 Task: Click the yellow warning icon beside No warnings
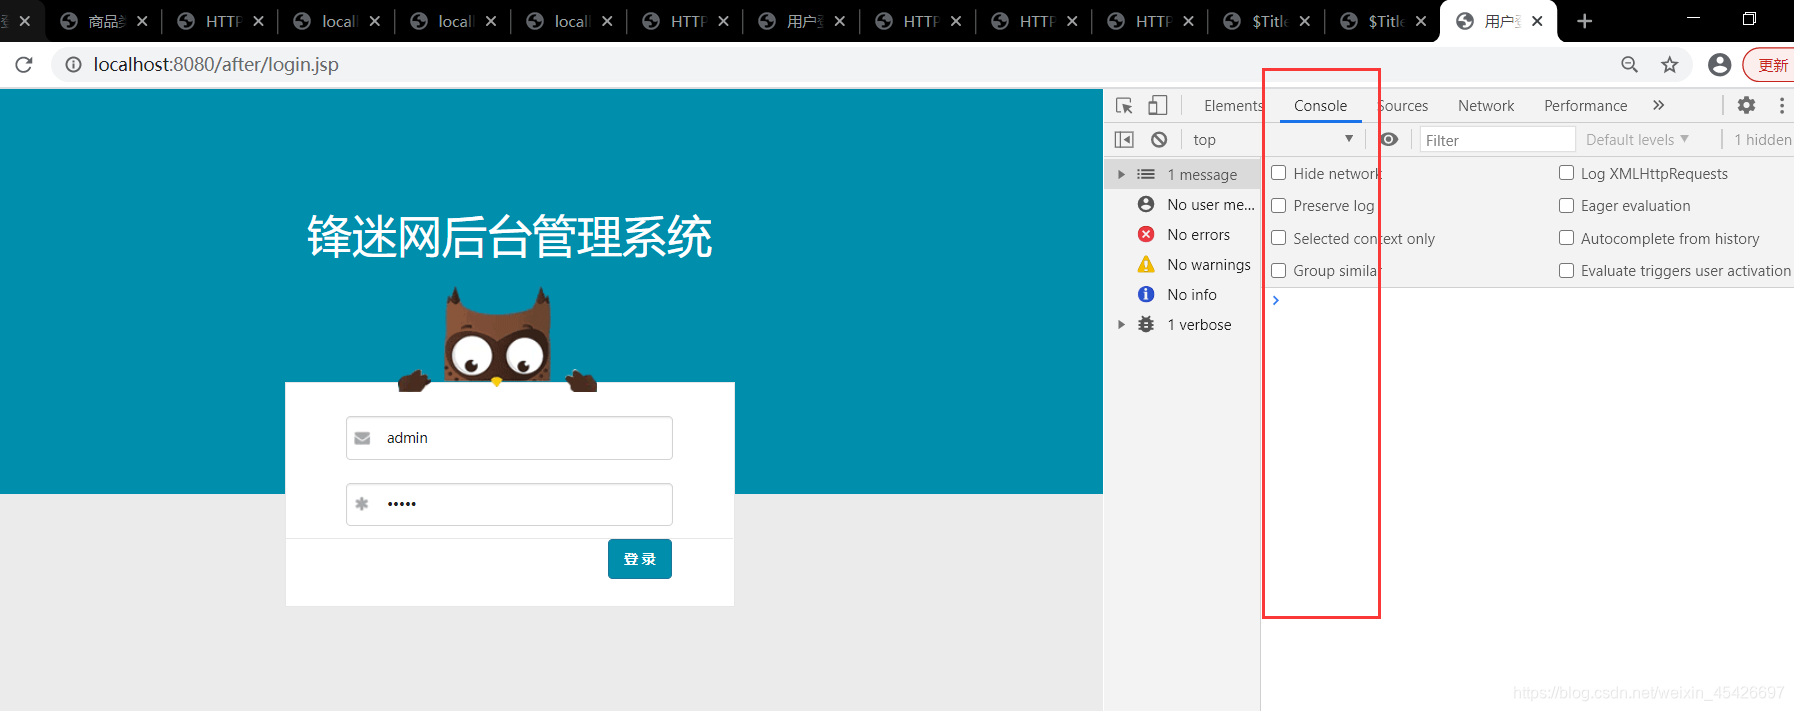click(1146, 264)
